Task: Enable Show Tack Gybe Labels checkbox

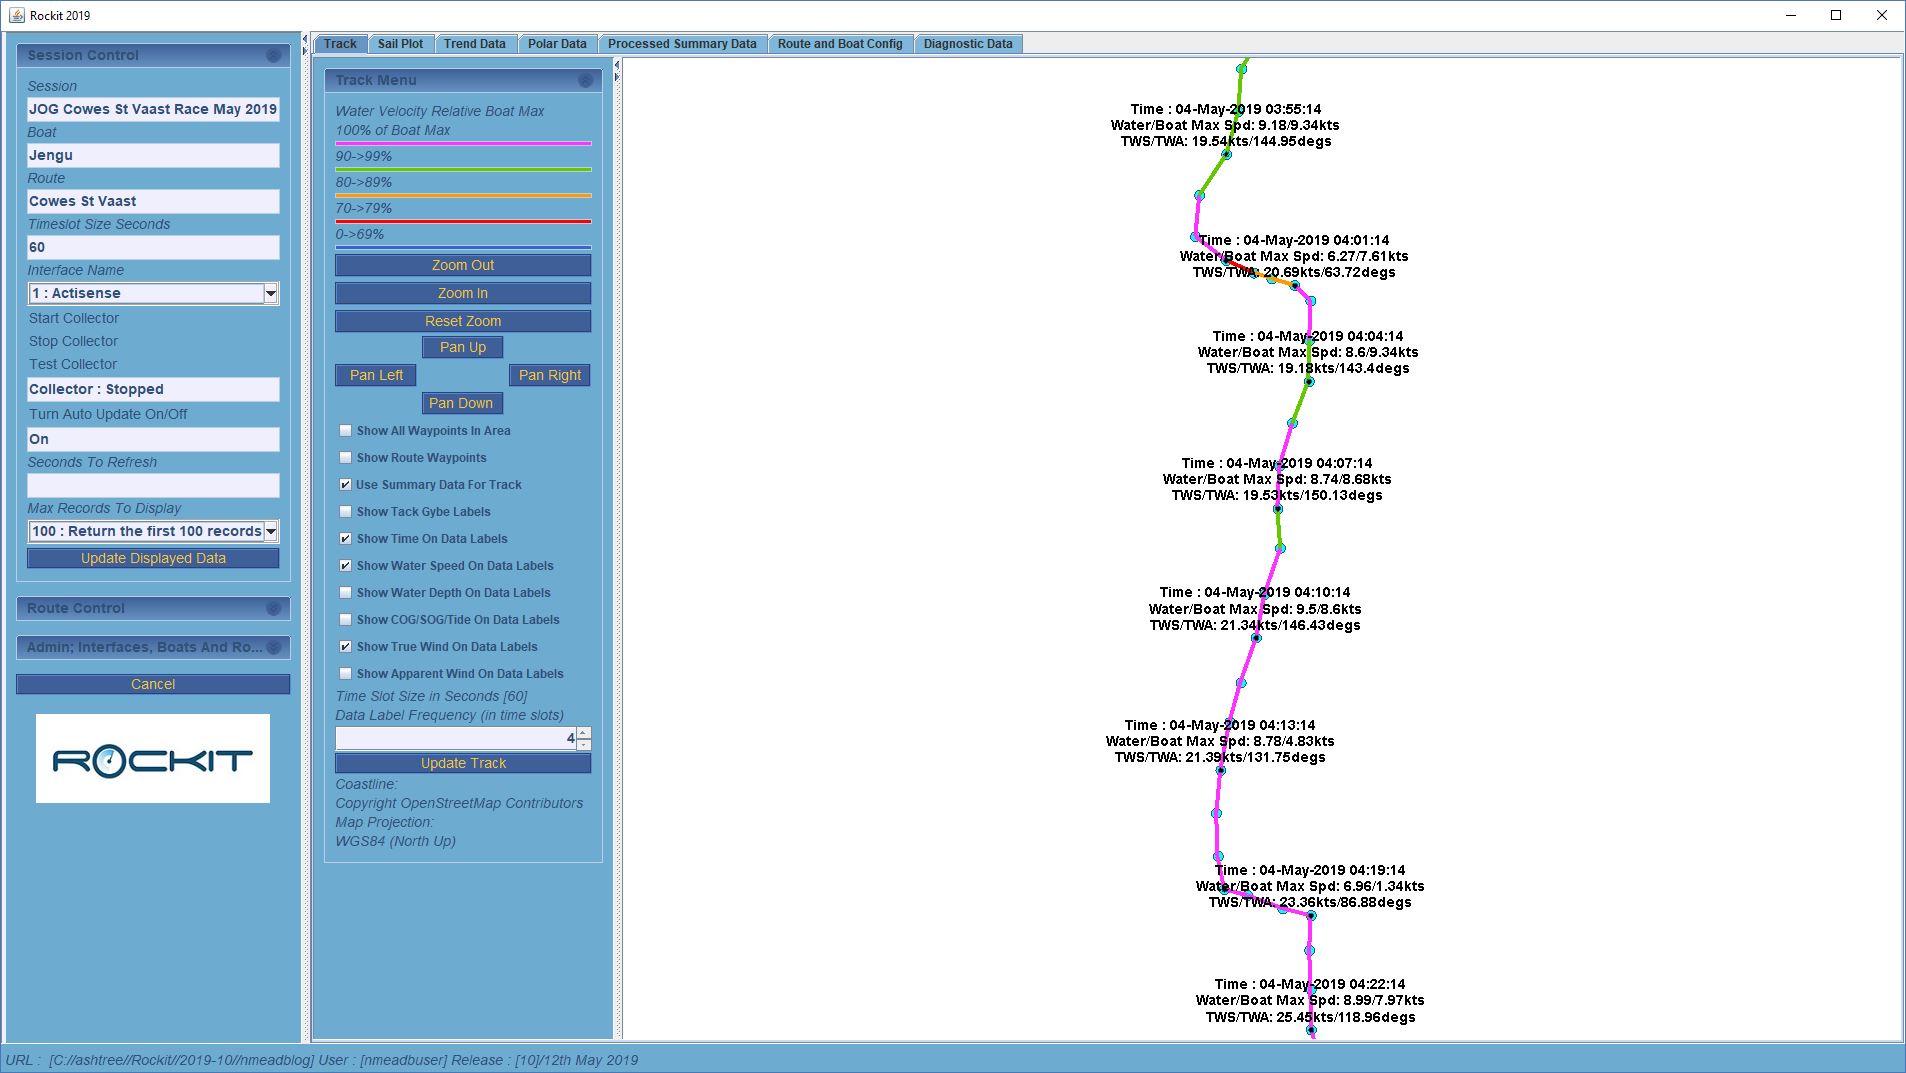Action: [x=346, y=512]
